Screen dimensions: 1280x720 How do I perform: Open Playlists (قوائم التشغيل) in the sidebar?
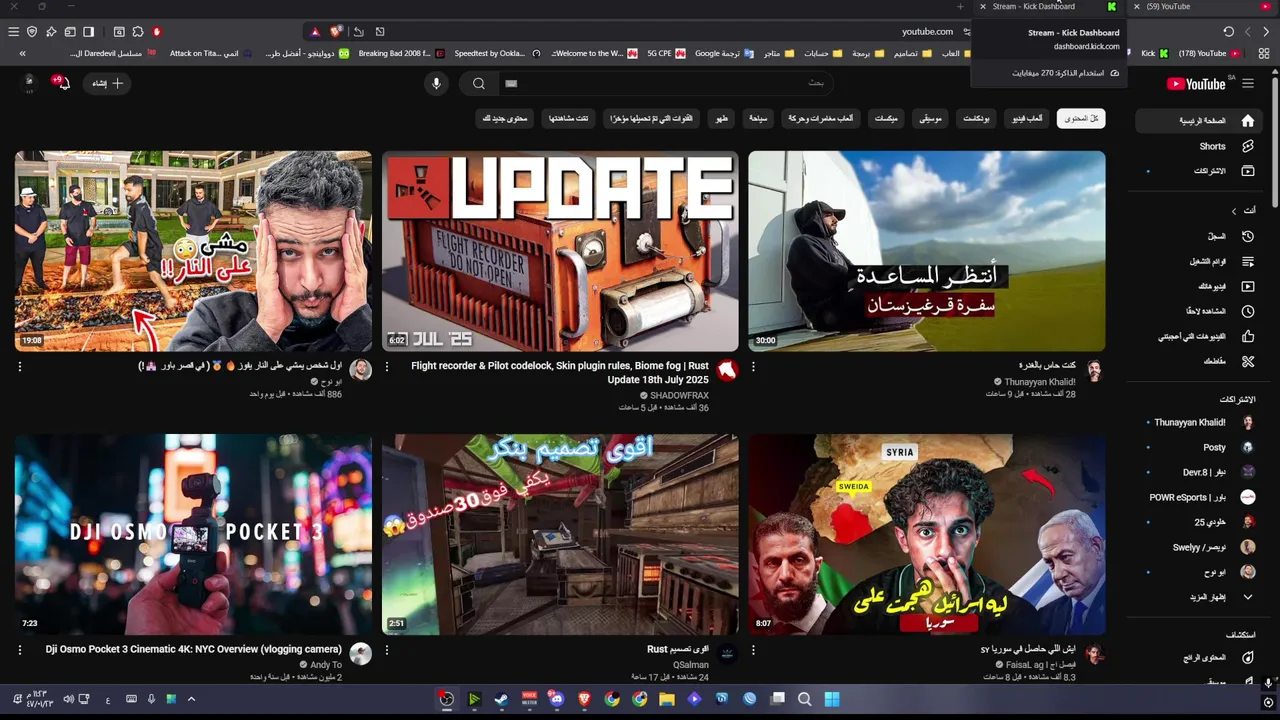(1200, 262)
